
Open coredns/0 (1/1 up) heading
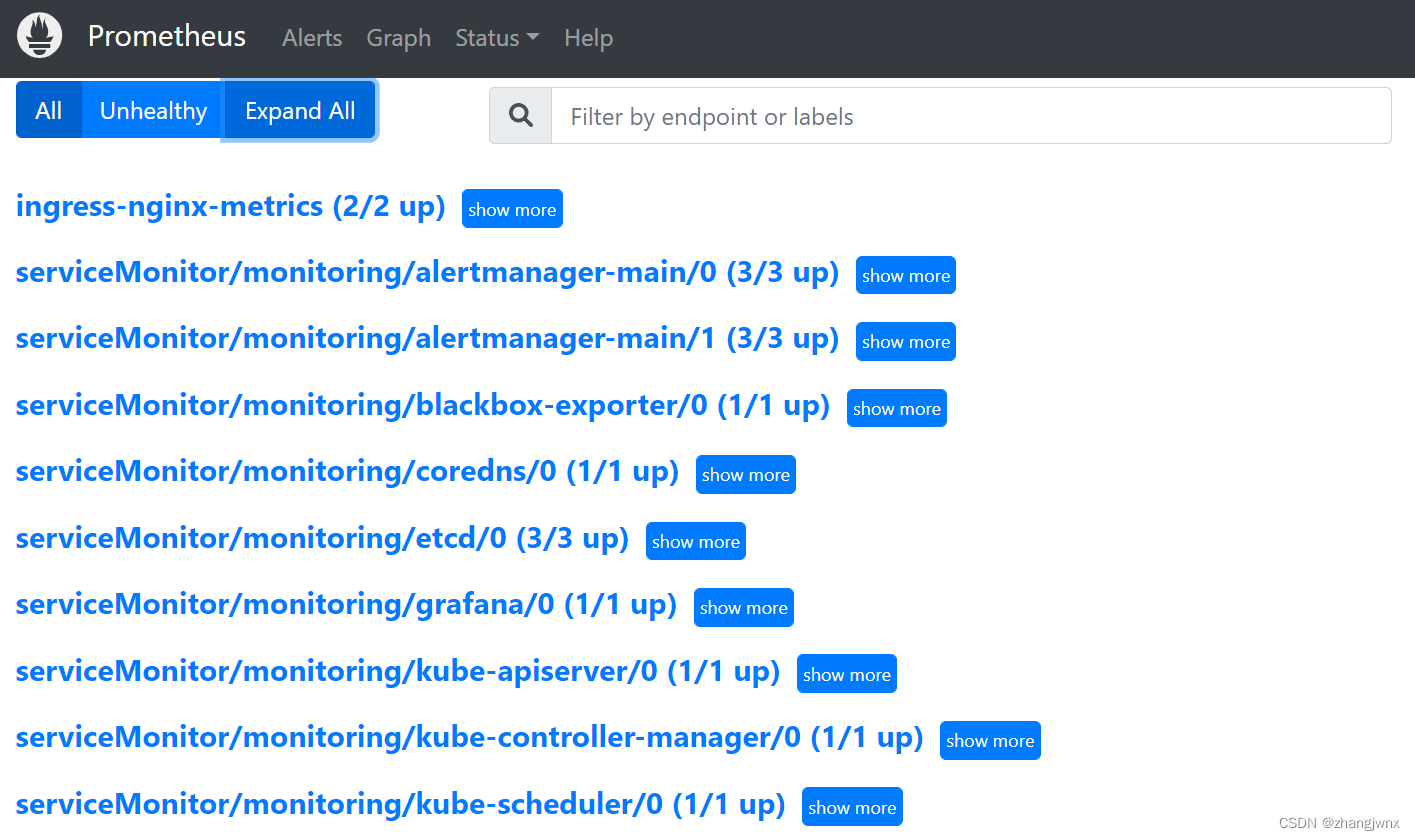(348, 472)
